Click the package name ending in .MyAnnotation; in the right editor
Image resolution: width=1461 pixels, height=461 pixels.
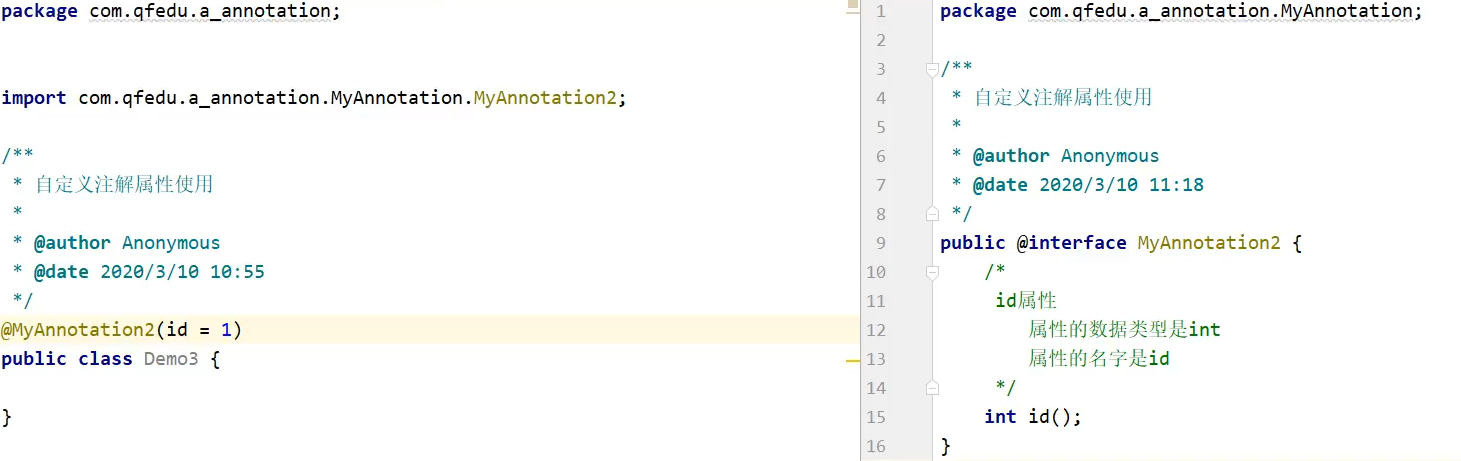[x=1225, y=11]
